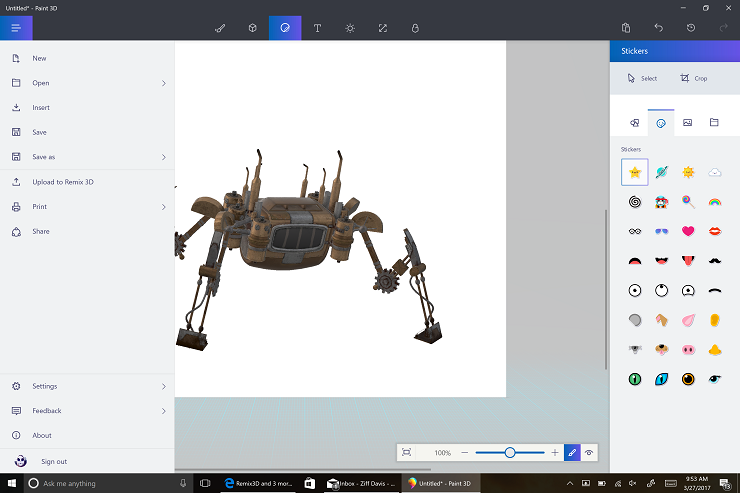Click the zoom slider handle
Screen dimensions: 740x493
(510, 452)
